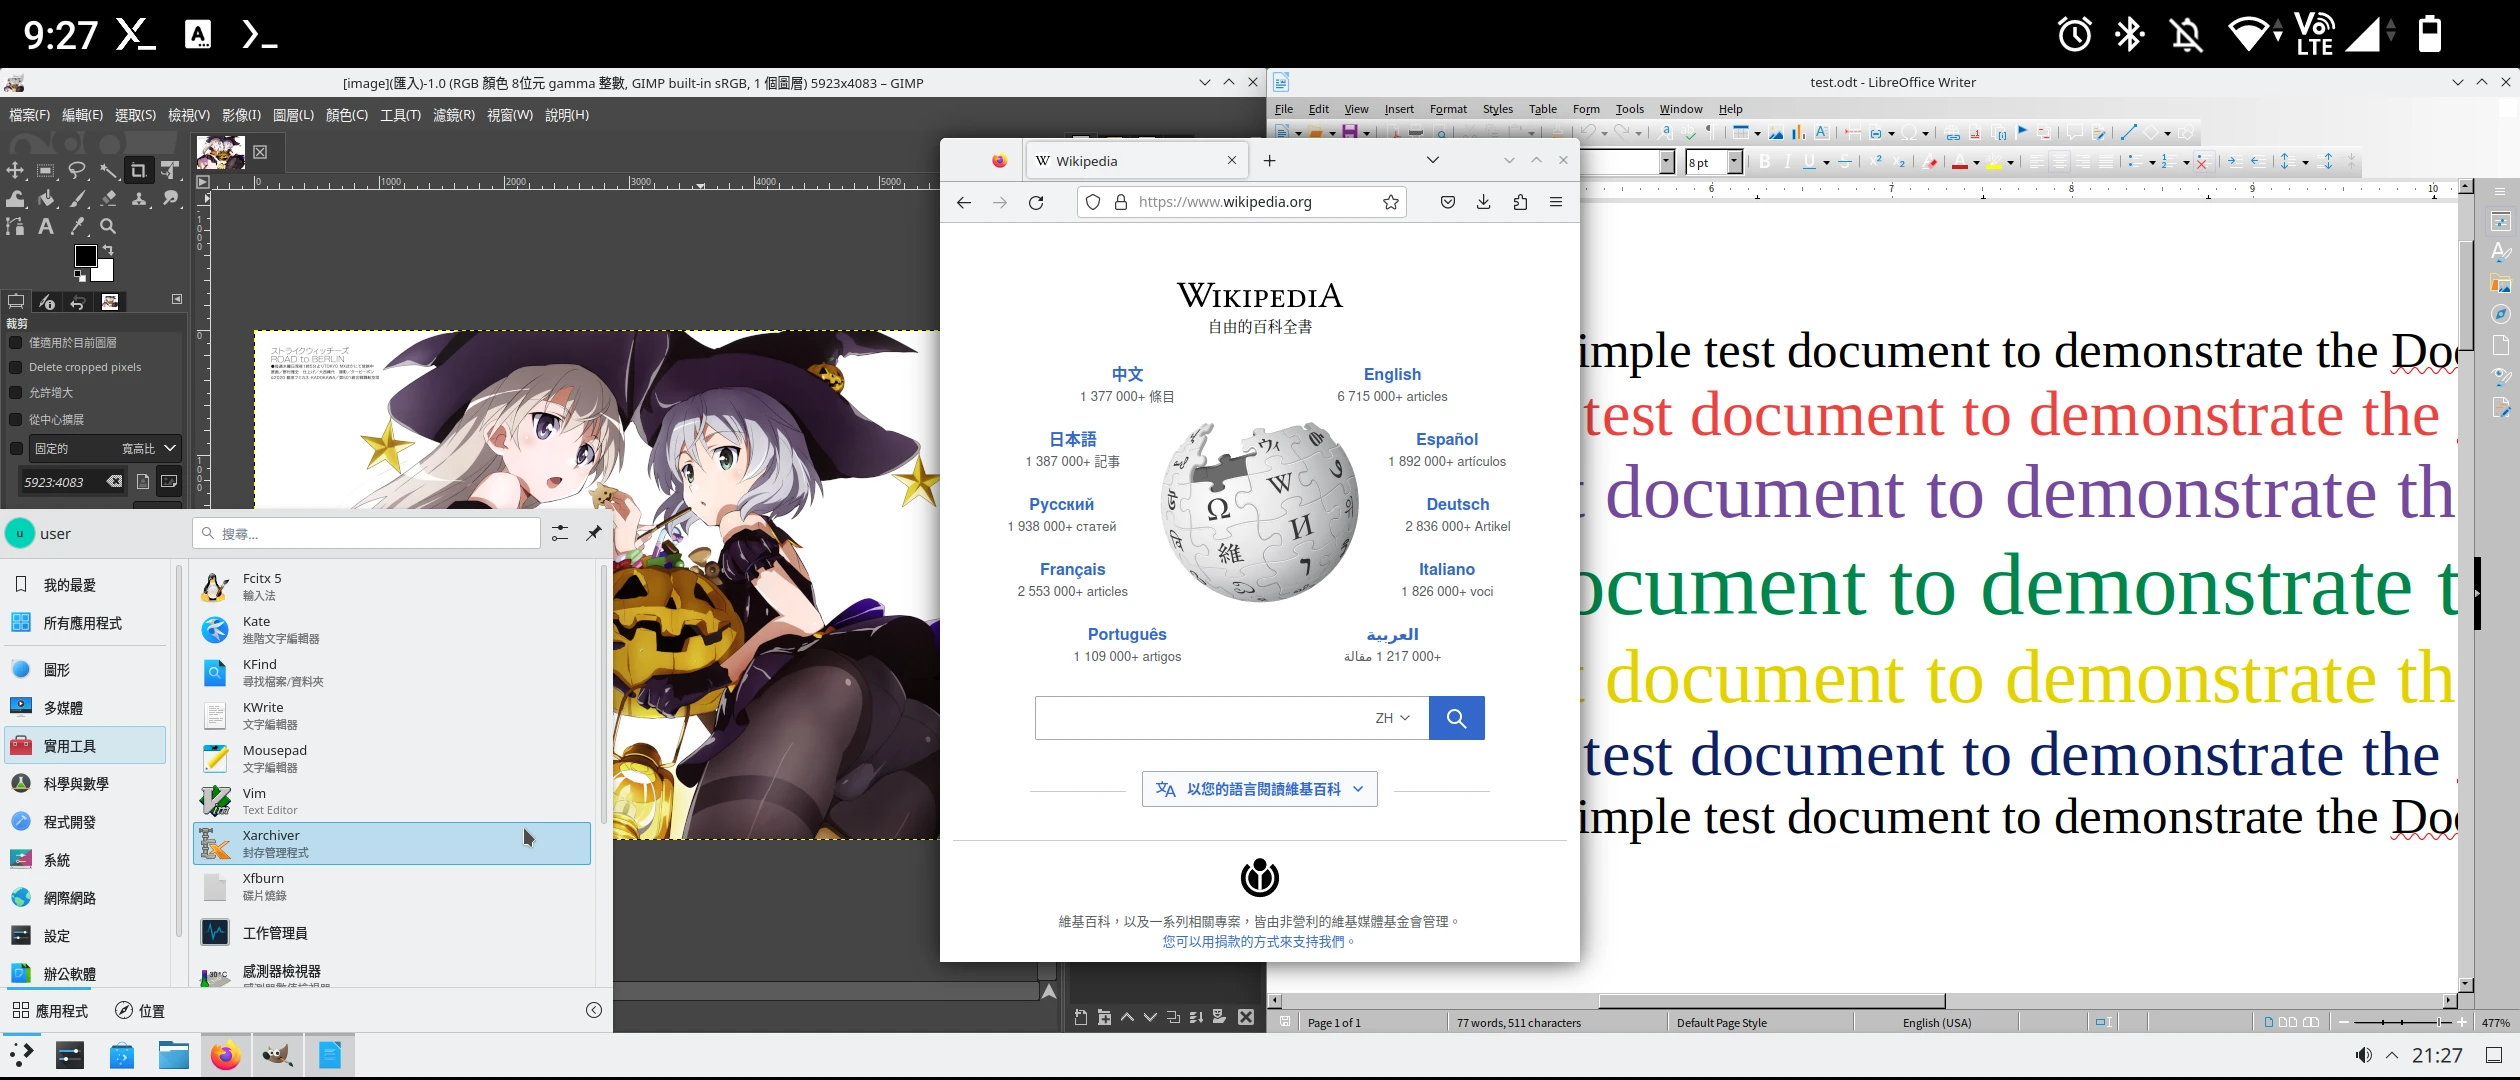The width and height of the screenshot is (2520, 1080).
Task: Select the Free Select lasso tool
Action: coord(77,171)
